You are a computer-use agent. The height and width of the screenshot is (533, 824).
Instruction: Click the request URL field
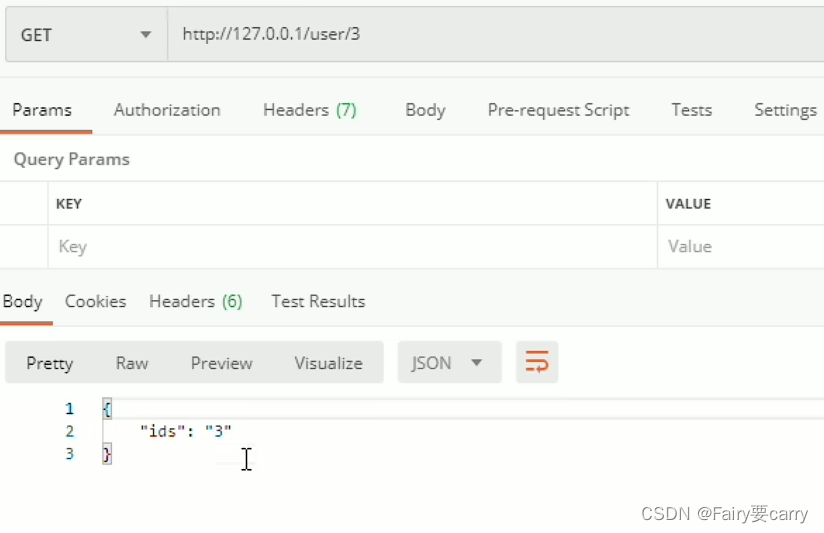pos(496,35)
